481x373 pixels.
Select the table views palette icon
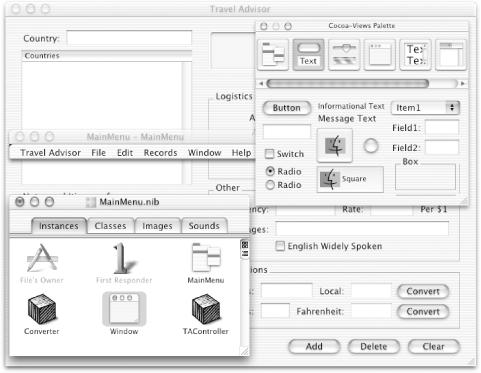[x=451, y=55]
